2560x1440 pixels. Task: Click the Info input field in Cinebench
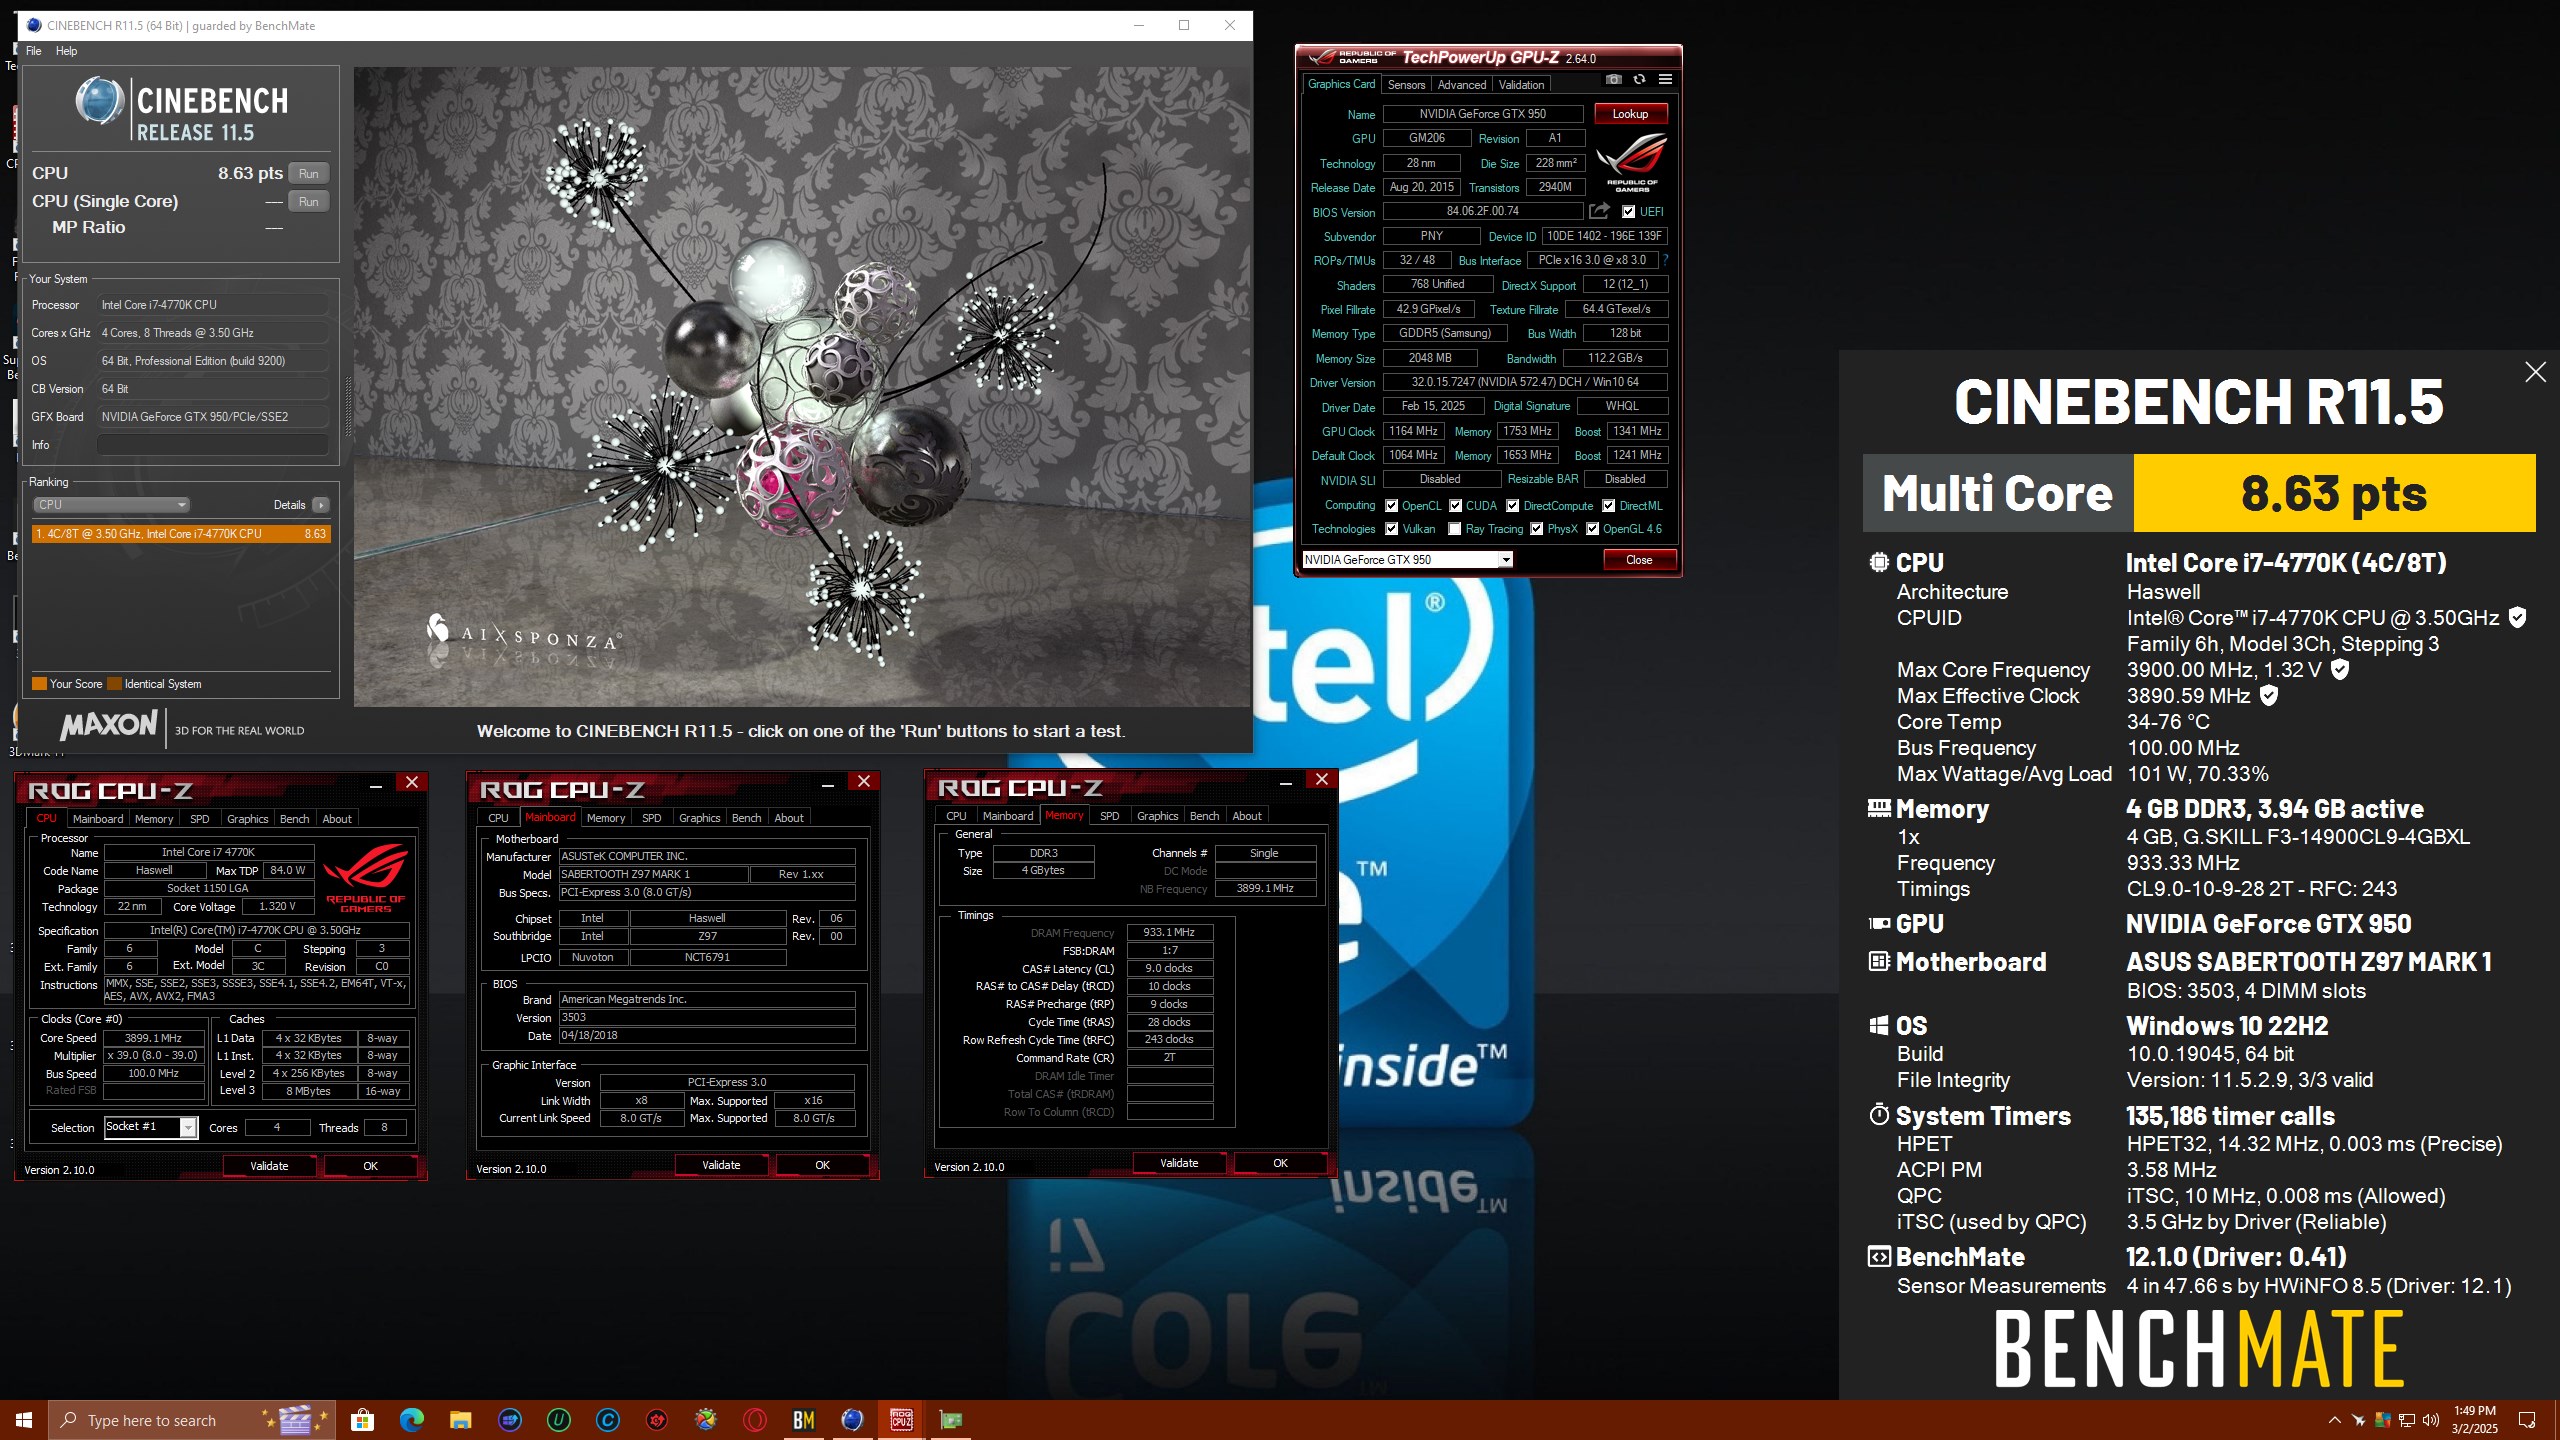(x=213, y=445)
